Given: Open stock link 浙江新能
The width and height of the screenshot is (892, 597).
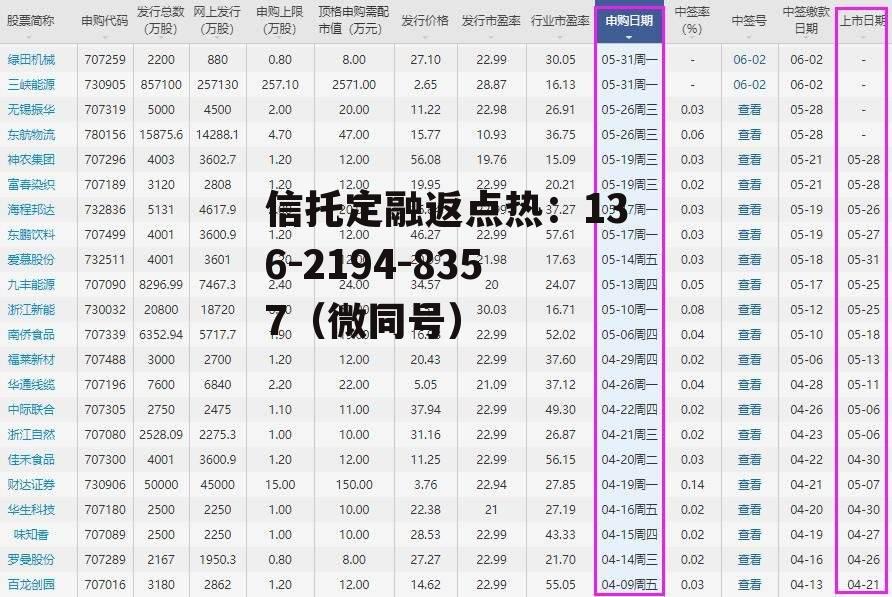Looking at the screenshot, I should (31, 310).
